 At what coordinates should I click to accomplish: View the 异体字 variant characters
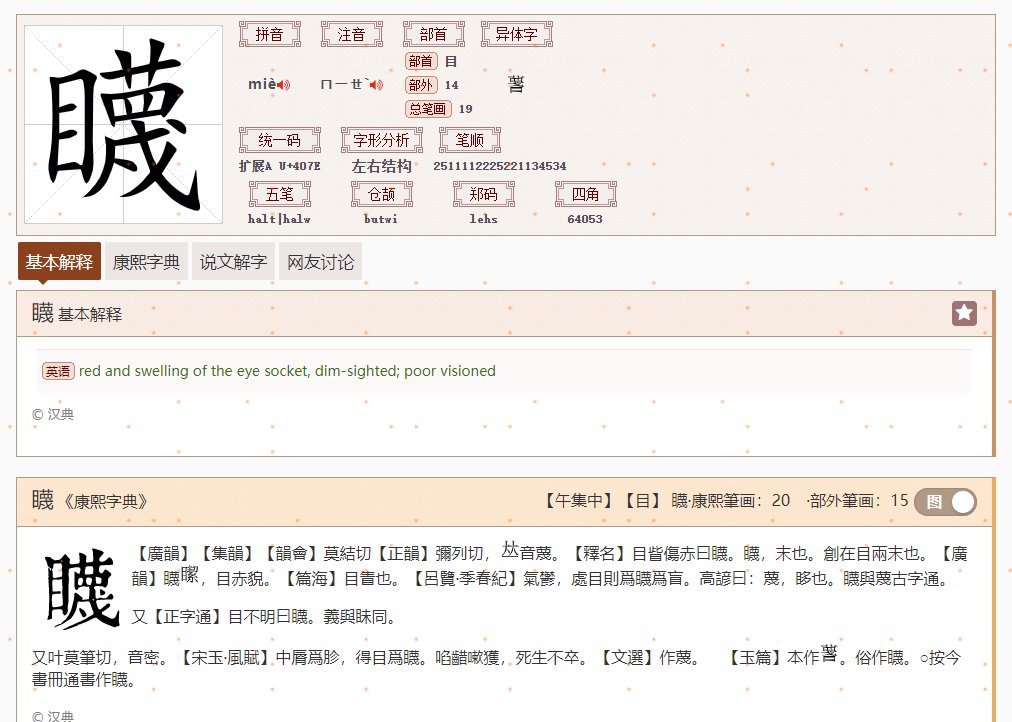click(516, 33)
